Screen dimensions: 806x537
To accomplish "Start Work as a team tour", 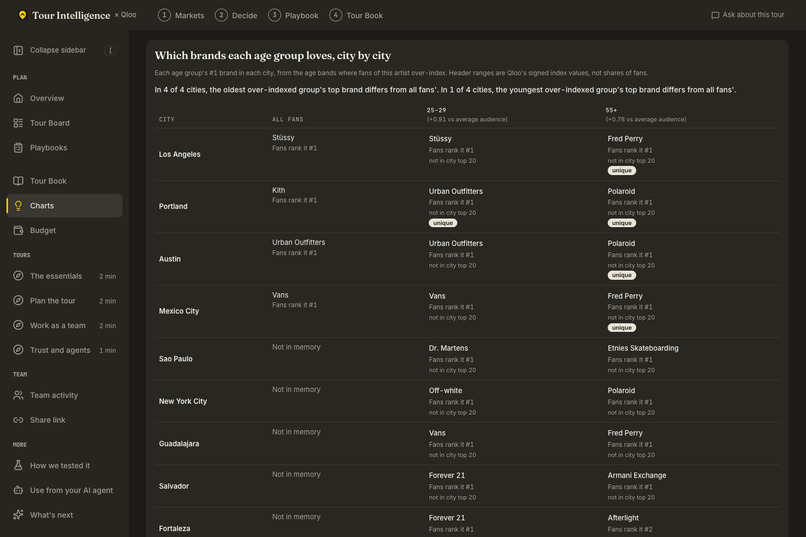I will [x=65, y=325].
